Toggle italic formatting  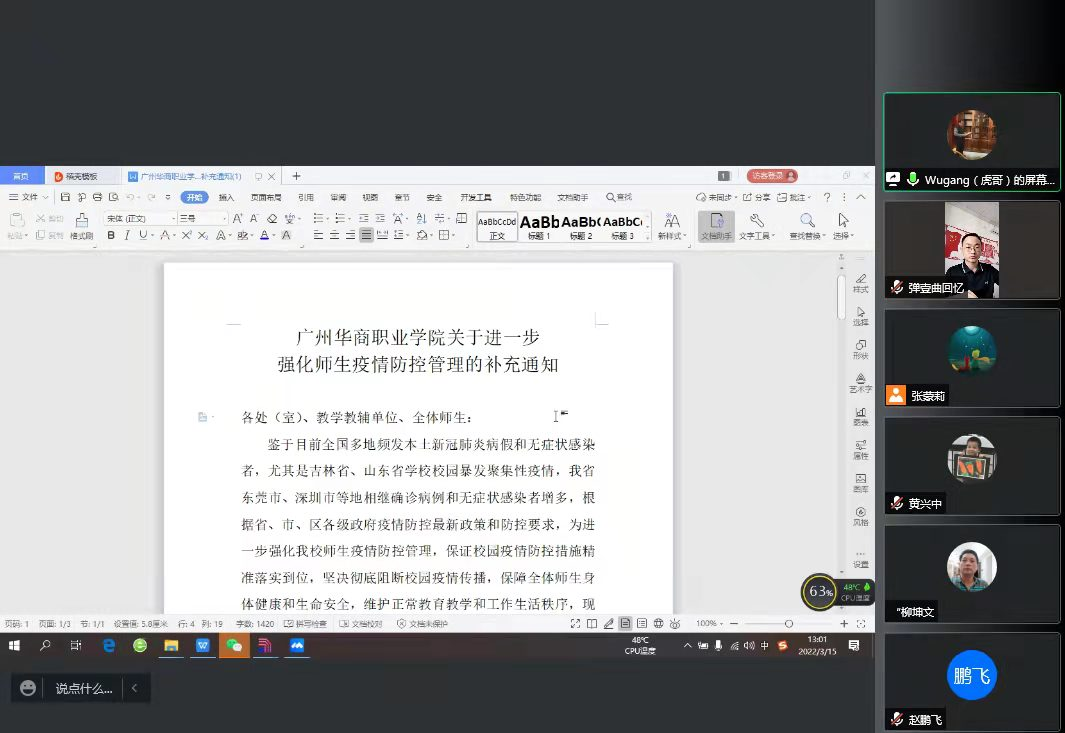[x=126, y=235]
